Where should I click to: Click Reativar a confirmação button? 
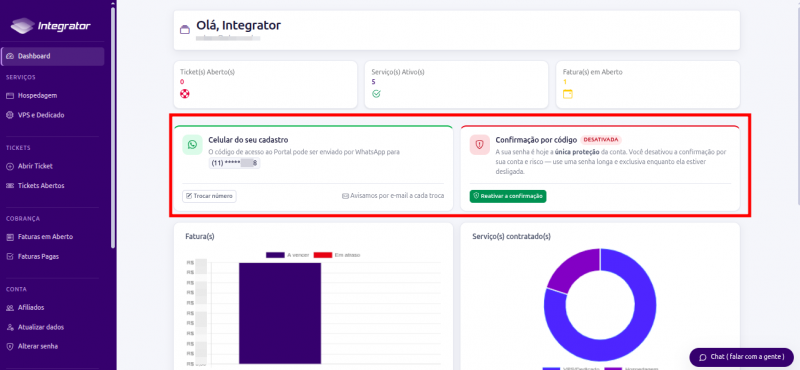pyautogui.click(x=508, y=196)
